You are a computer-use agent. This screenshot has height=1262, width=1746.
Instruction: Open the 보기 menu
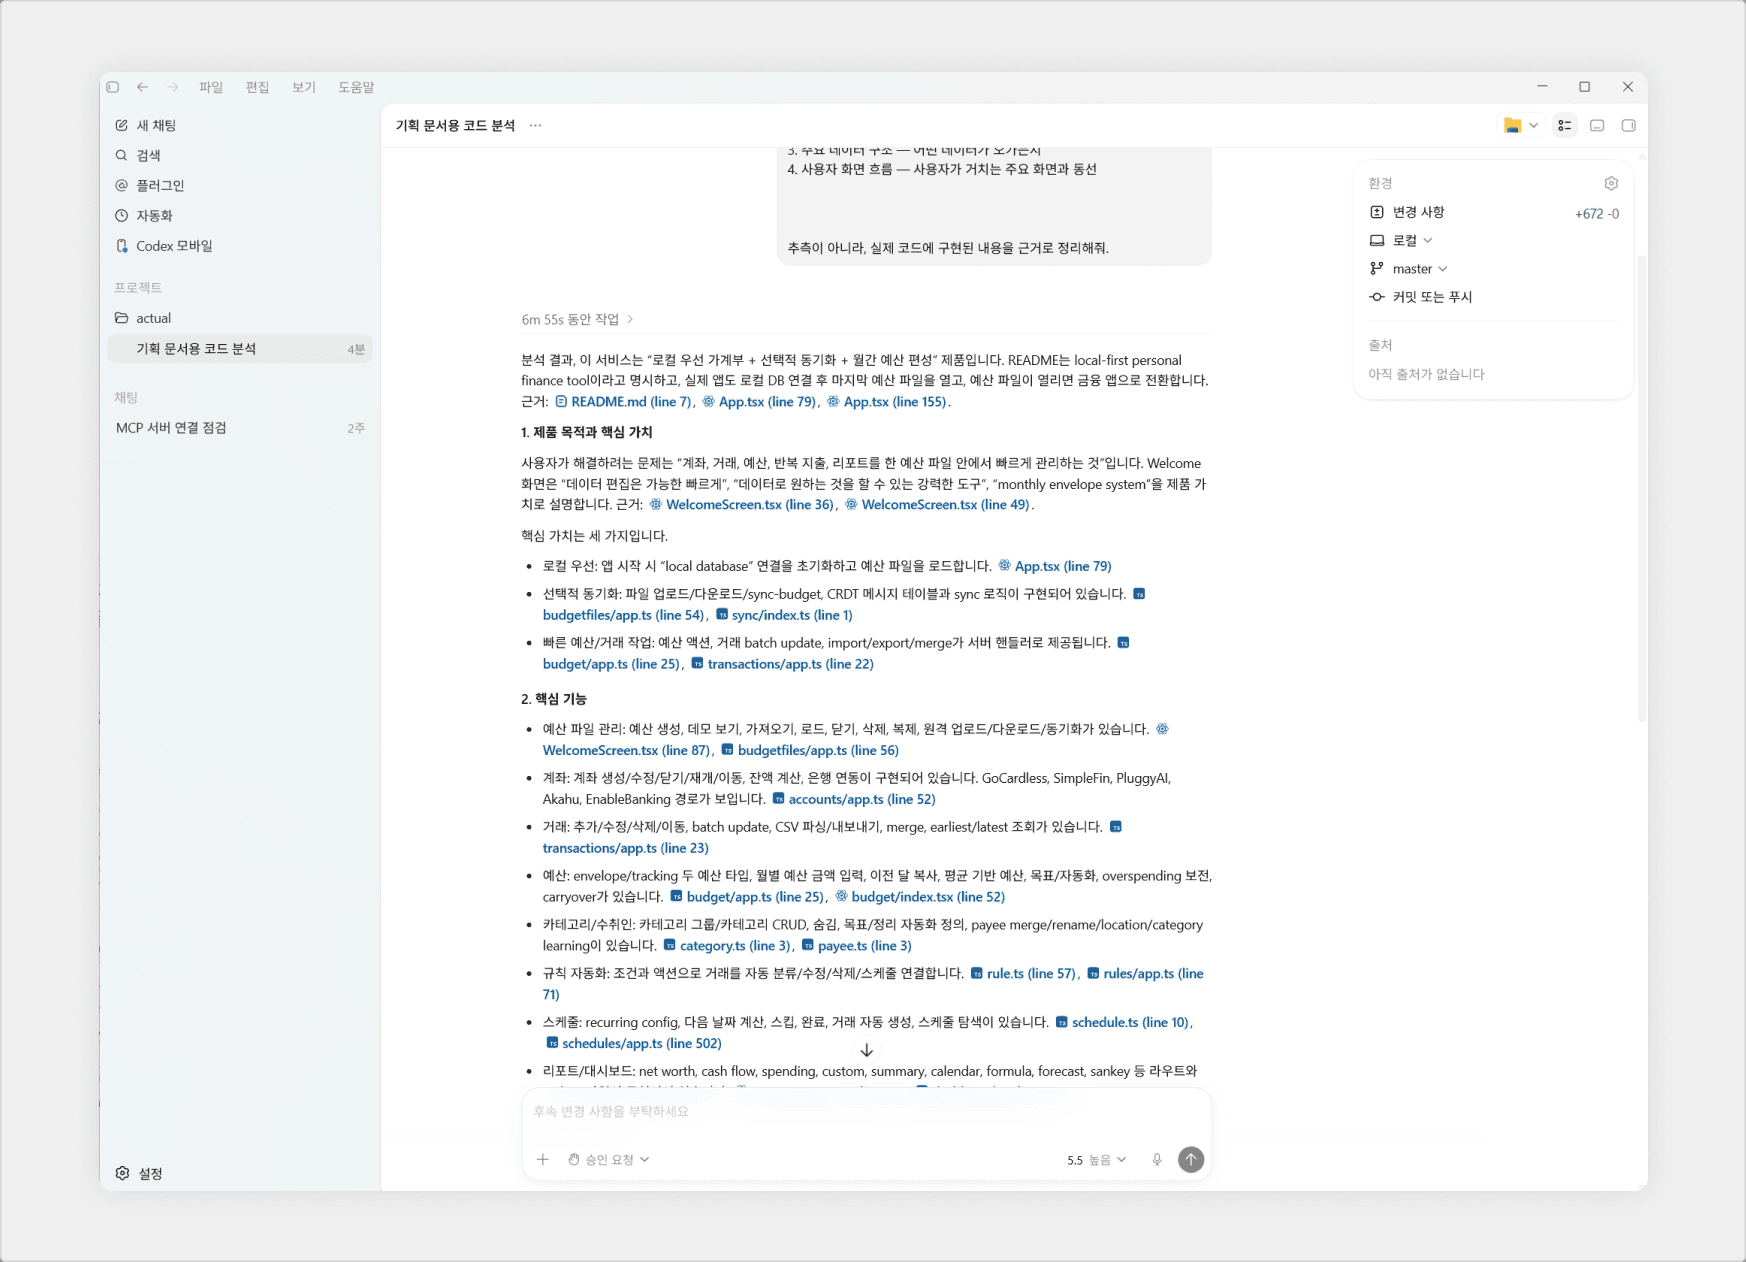[304, 87]
